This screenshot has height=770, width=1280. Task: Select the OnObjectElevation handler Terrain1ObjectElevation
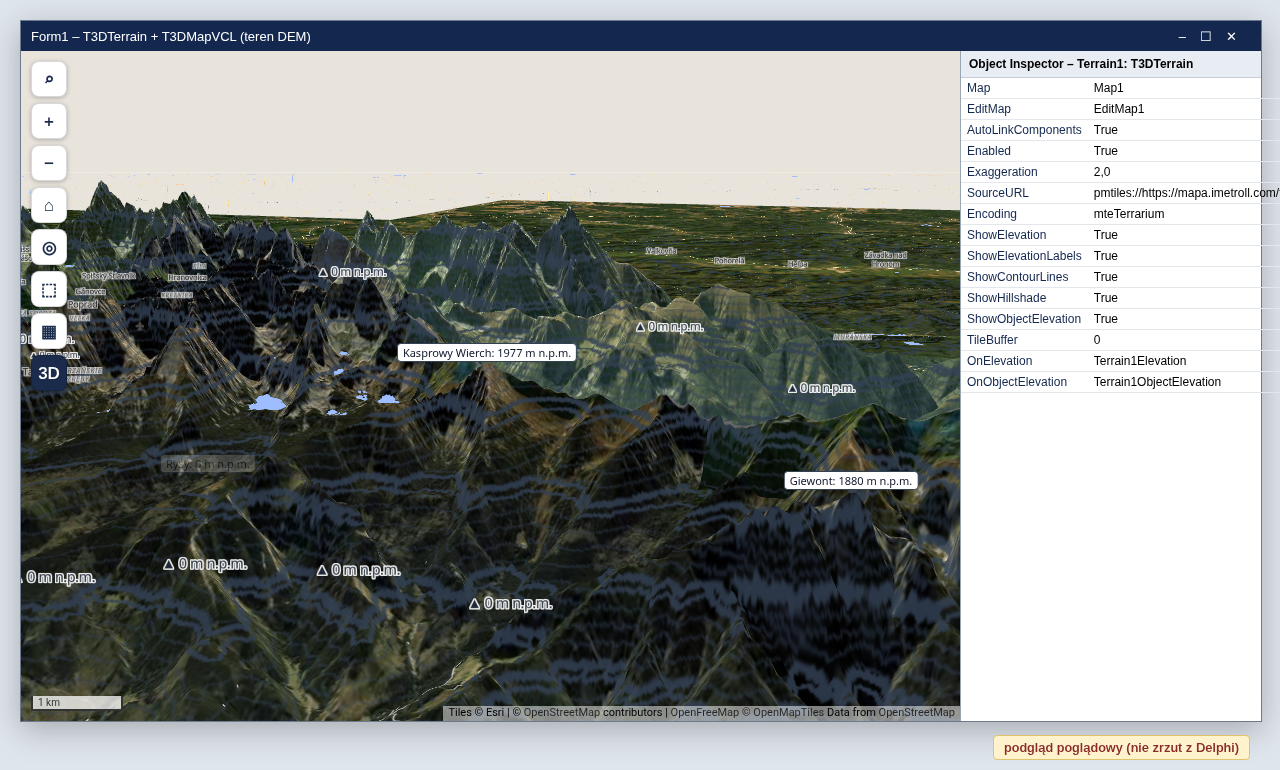click(x=1157, y=382)
